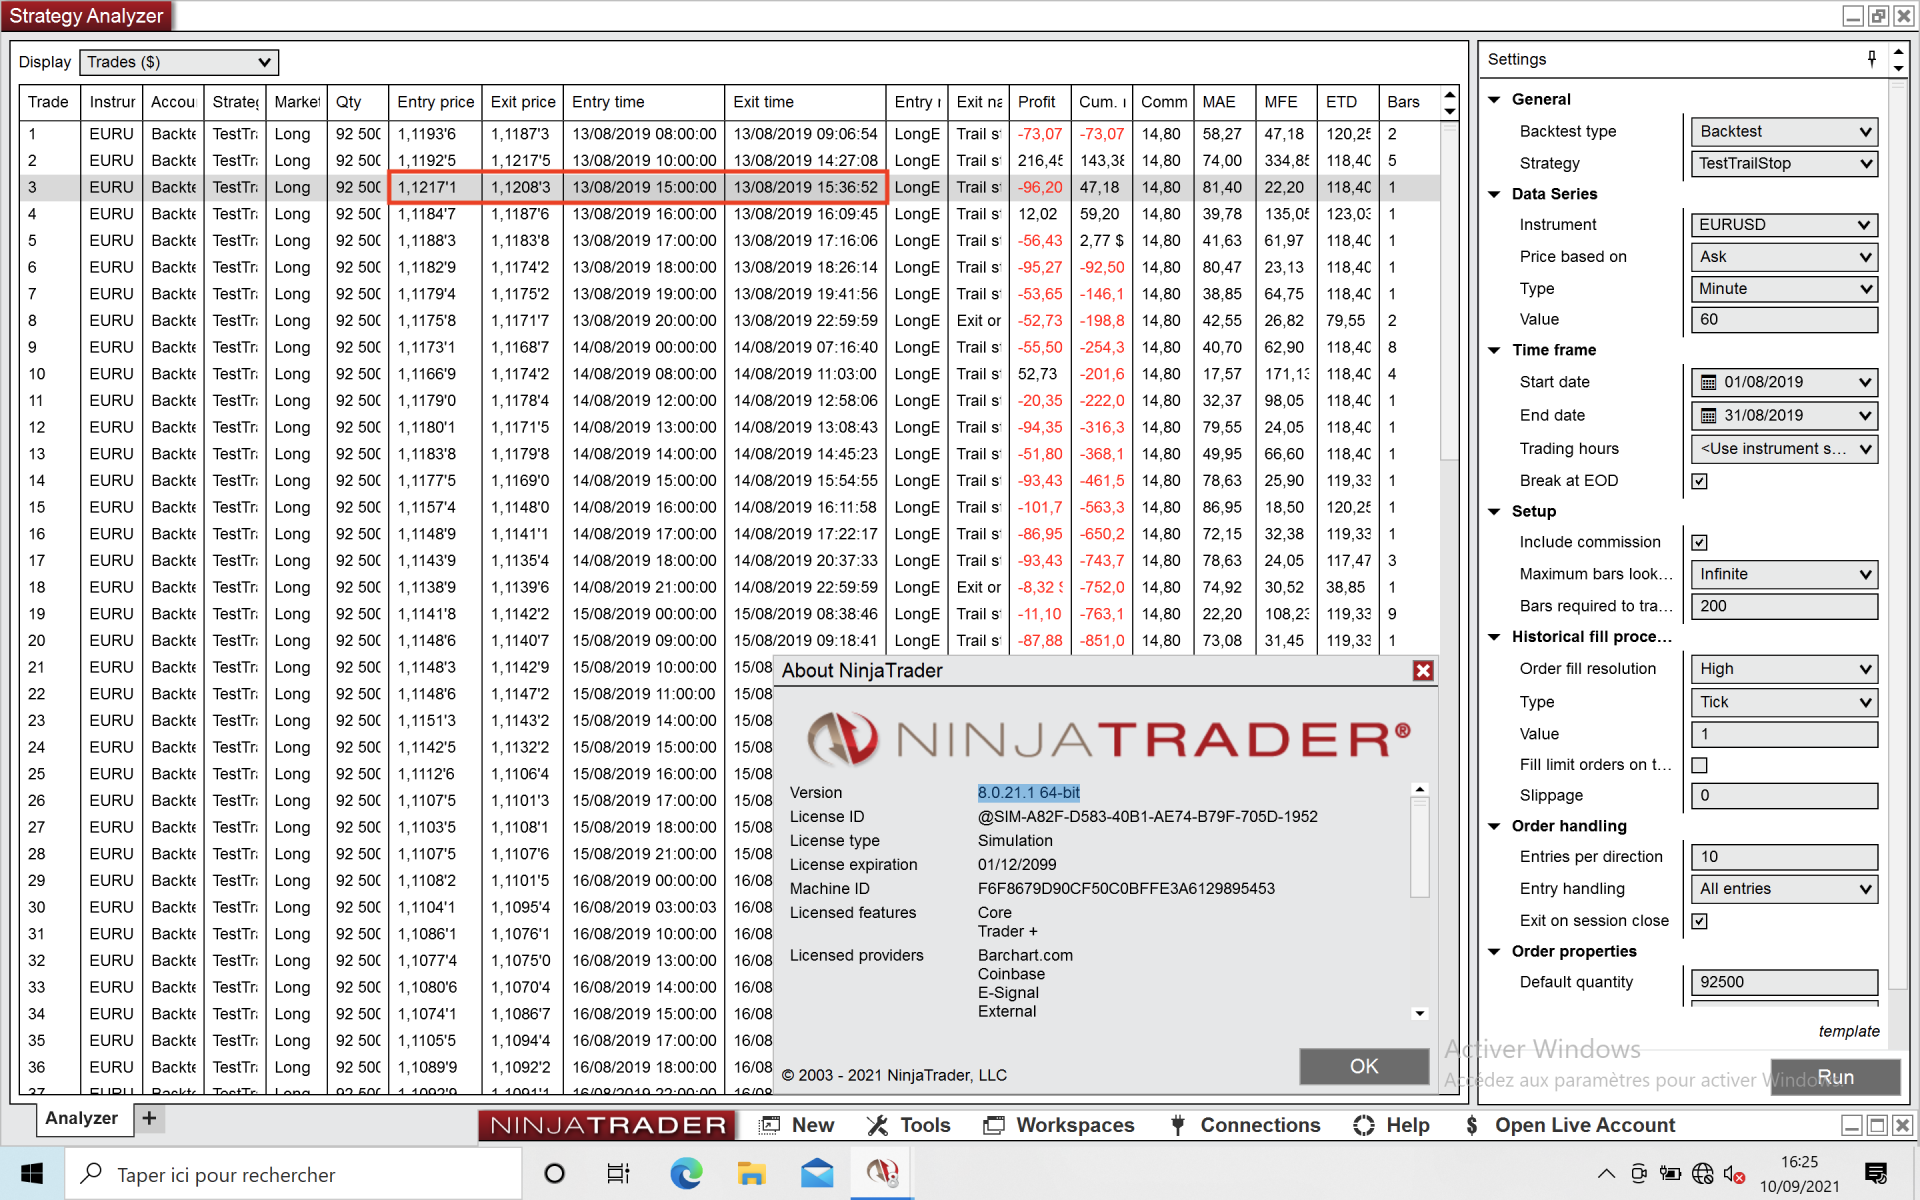The image size is (1920, 1200).
Task: Open the Tools menu wrench icon
Action: (877, 1126)
